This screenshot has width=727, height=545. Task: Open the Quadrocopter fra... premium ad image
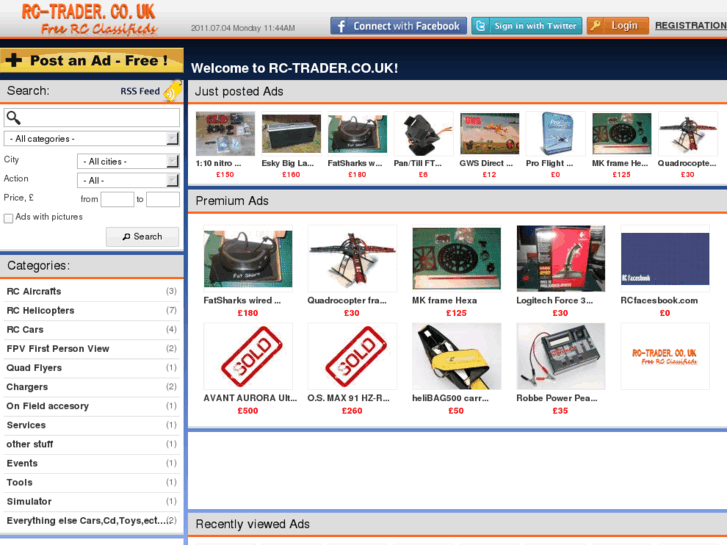(352, 259)
